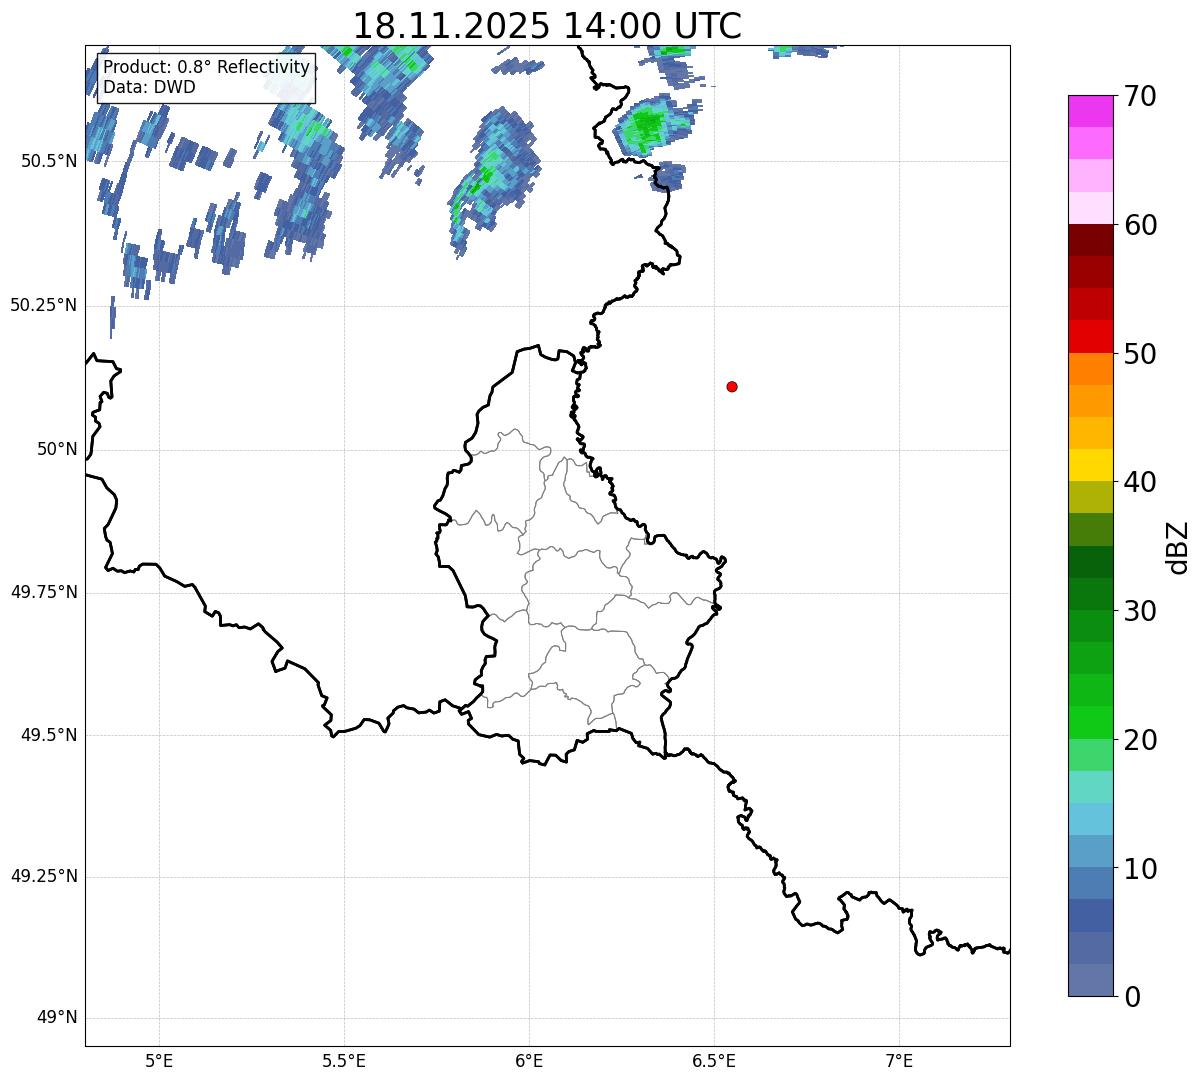This screenshot has width=1202, height=1081.
Task: Click the 6°E longitude label
Action: coord(529,1061)
